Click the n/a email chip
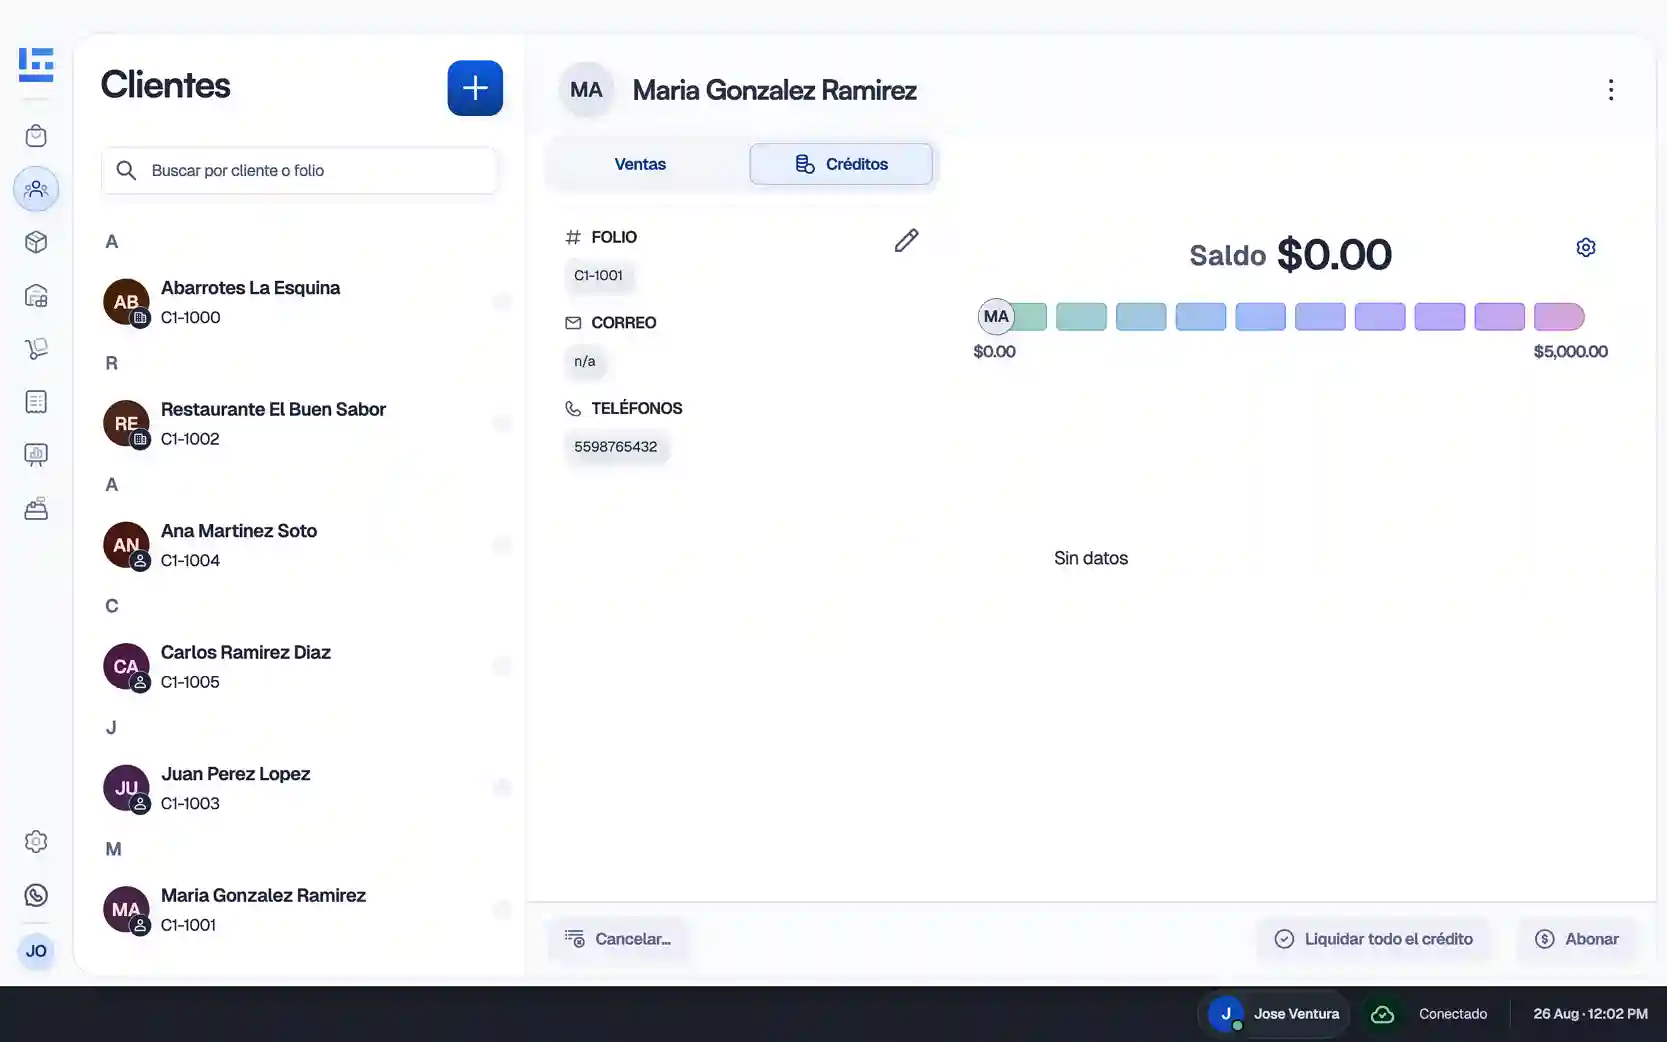This screenshot has width=1667, height=1042. click(x=585, y=362)
